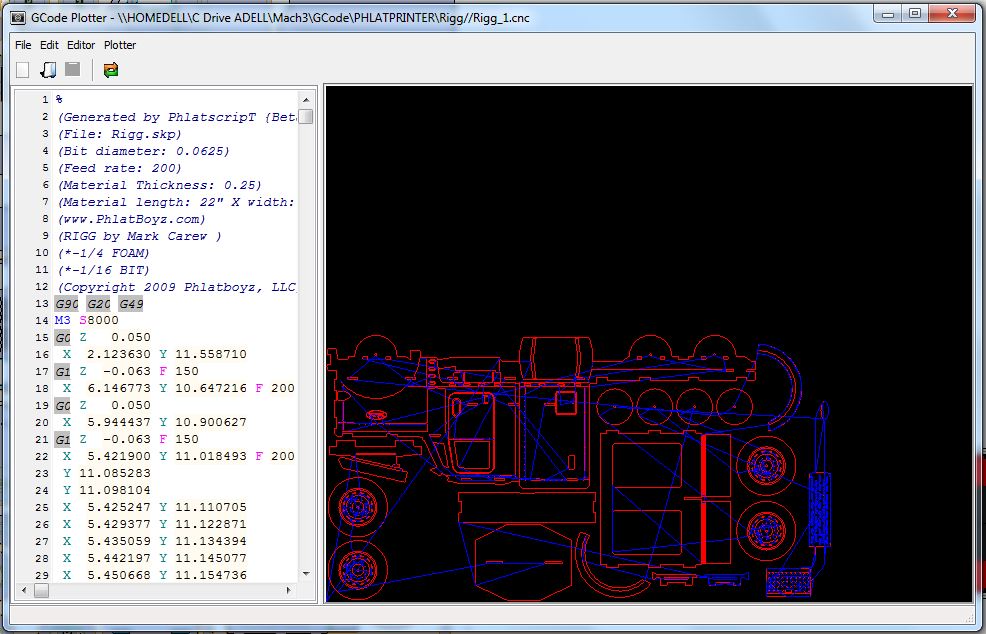986x634 pixels.
Task: Click the code editor's scroll down arrow
Action: point(306,574)
